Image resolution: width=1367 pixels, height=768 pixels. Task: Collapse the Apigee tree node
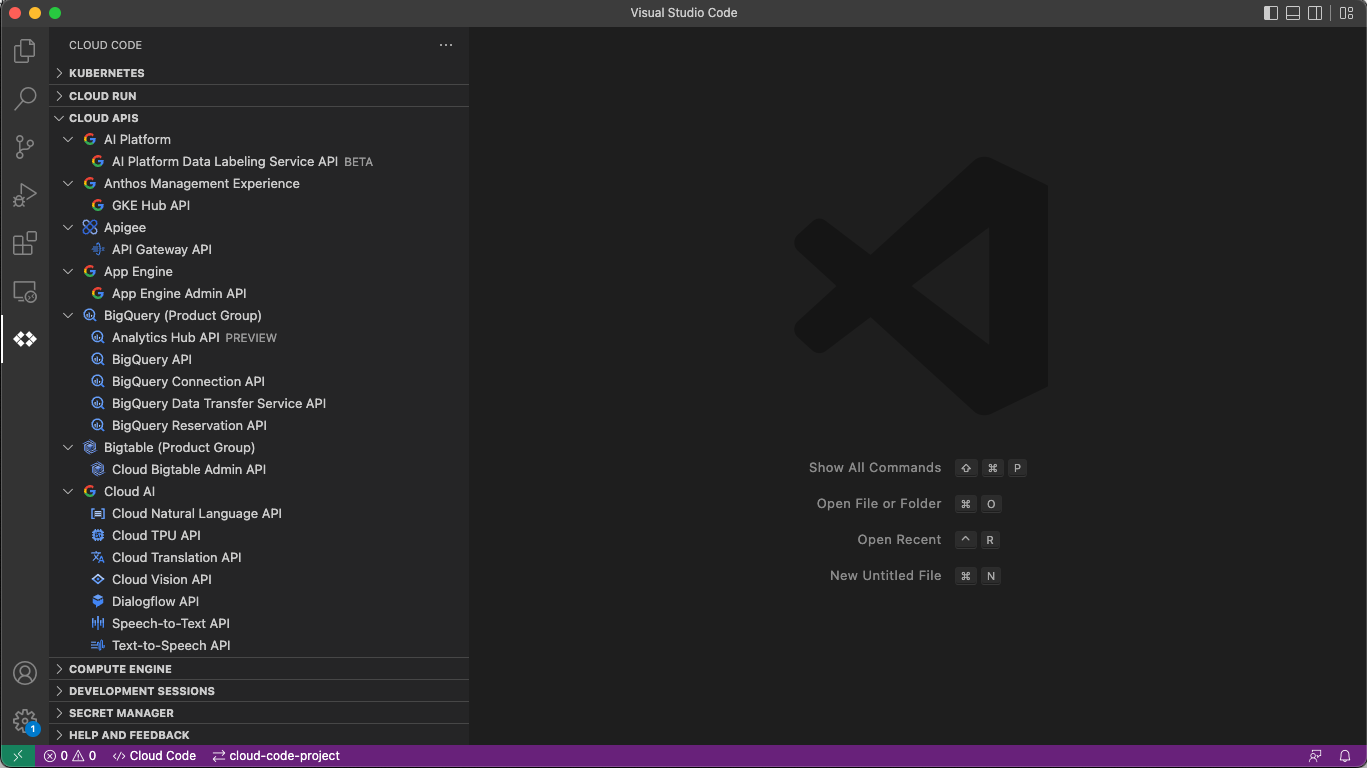click(x=68, y=227)
